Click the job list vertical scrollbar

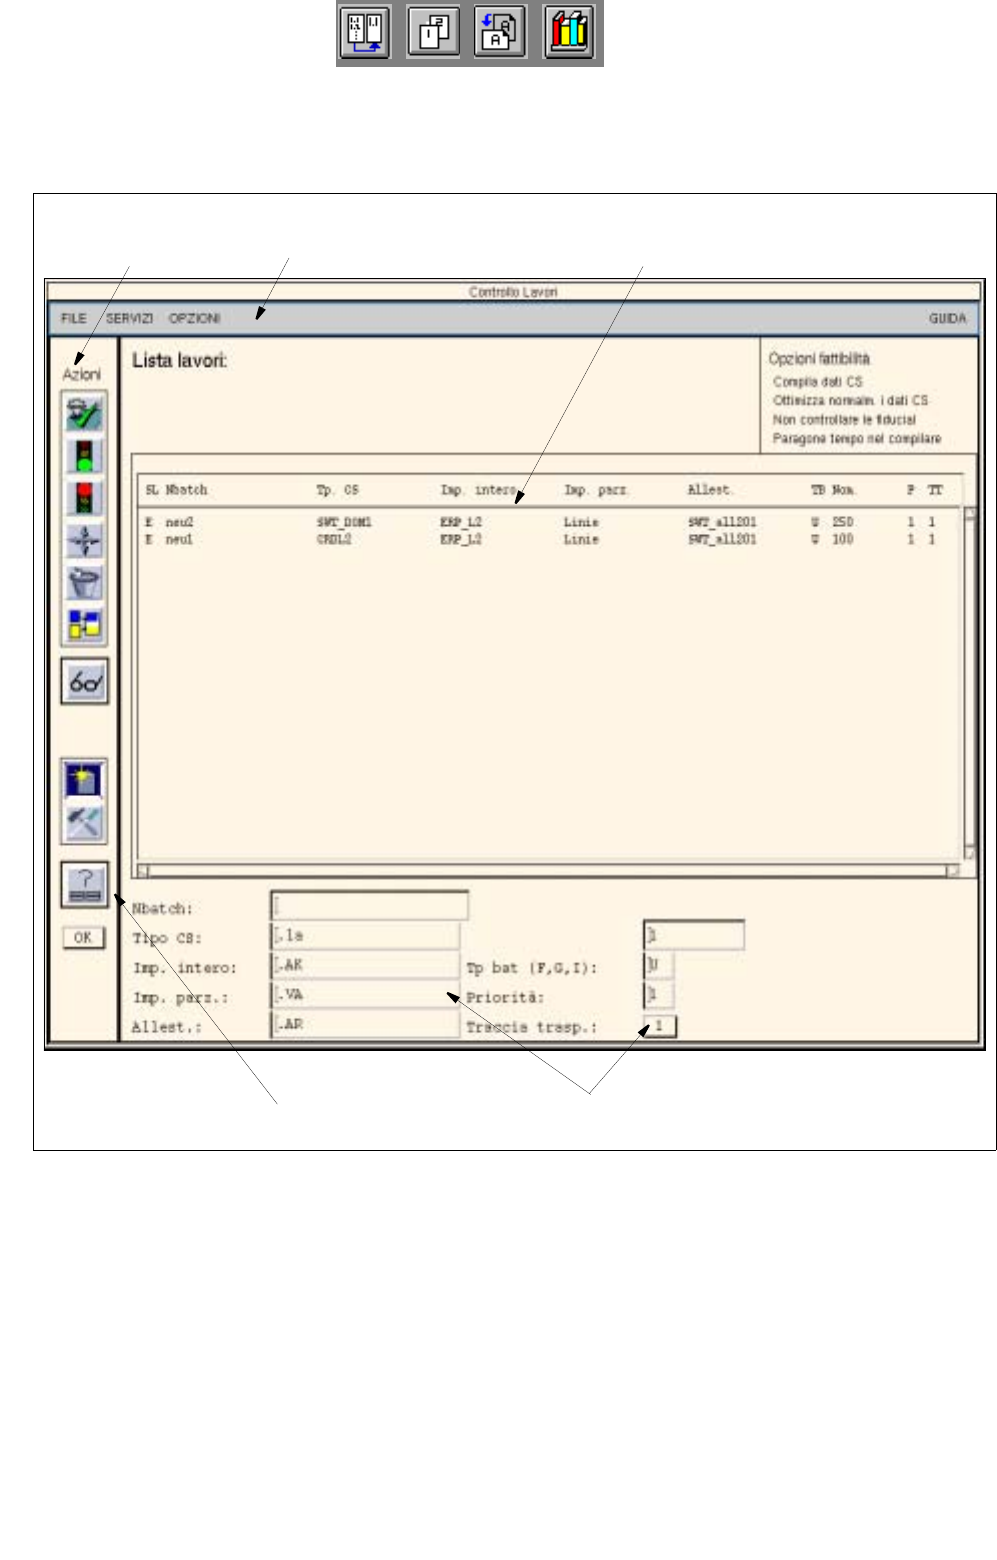click(969, 683)
